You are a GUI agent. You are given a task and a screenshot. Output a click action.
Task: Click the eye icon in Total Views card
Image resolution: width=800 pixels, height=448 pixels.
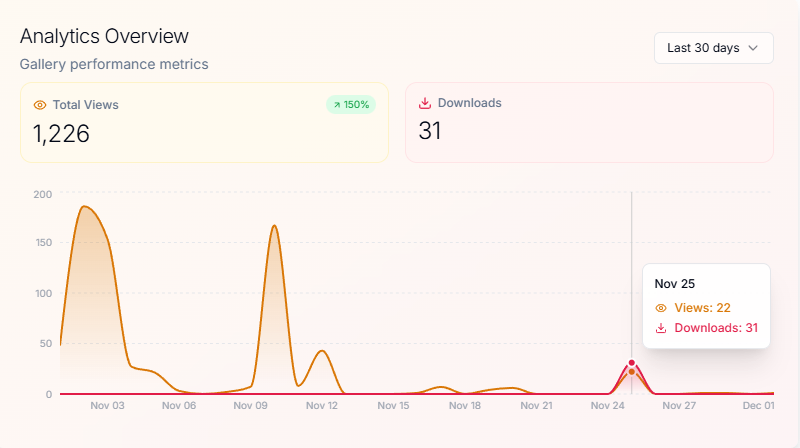click(40, 104)
